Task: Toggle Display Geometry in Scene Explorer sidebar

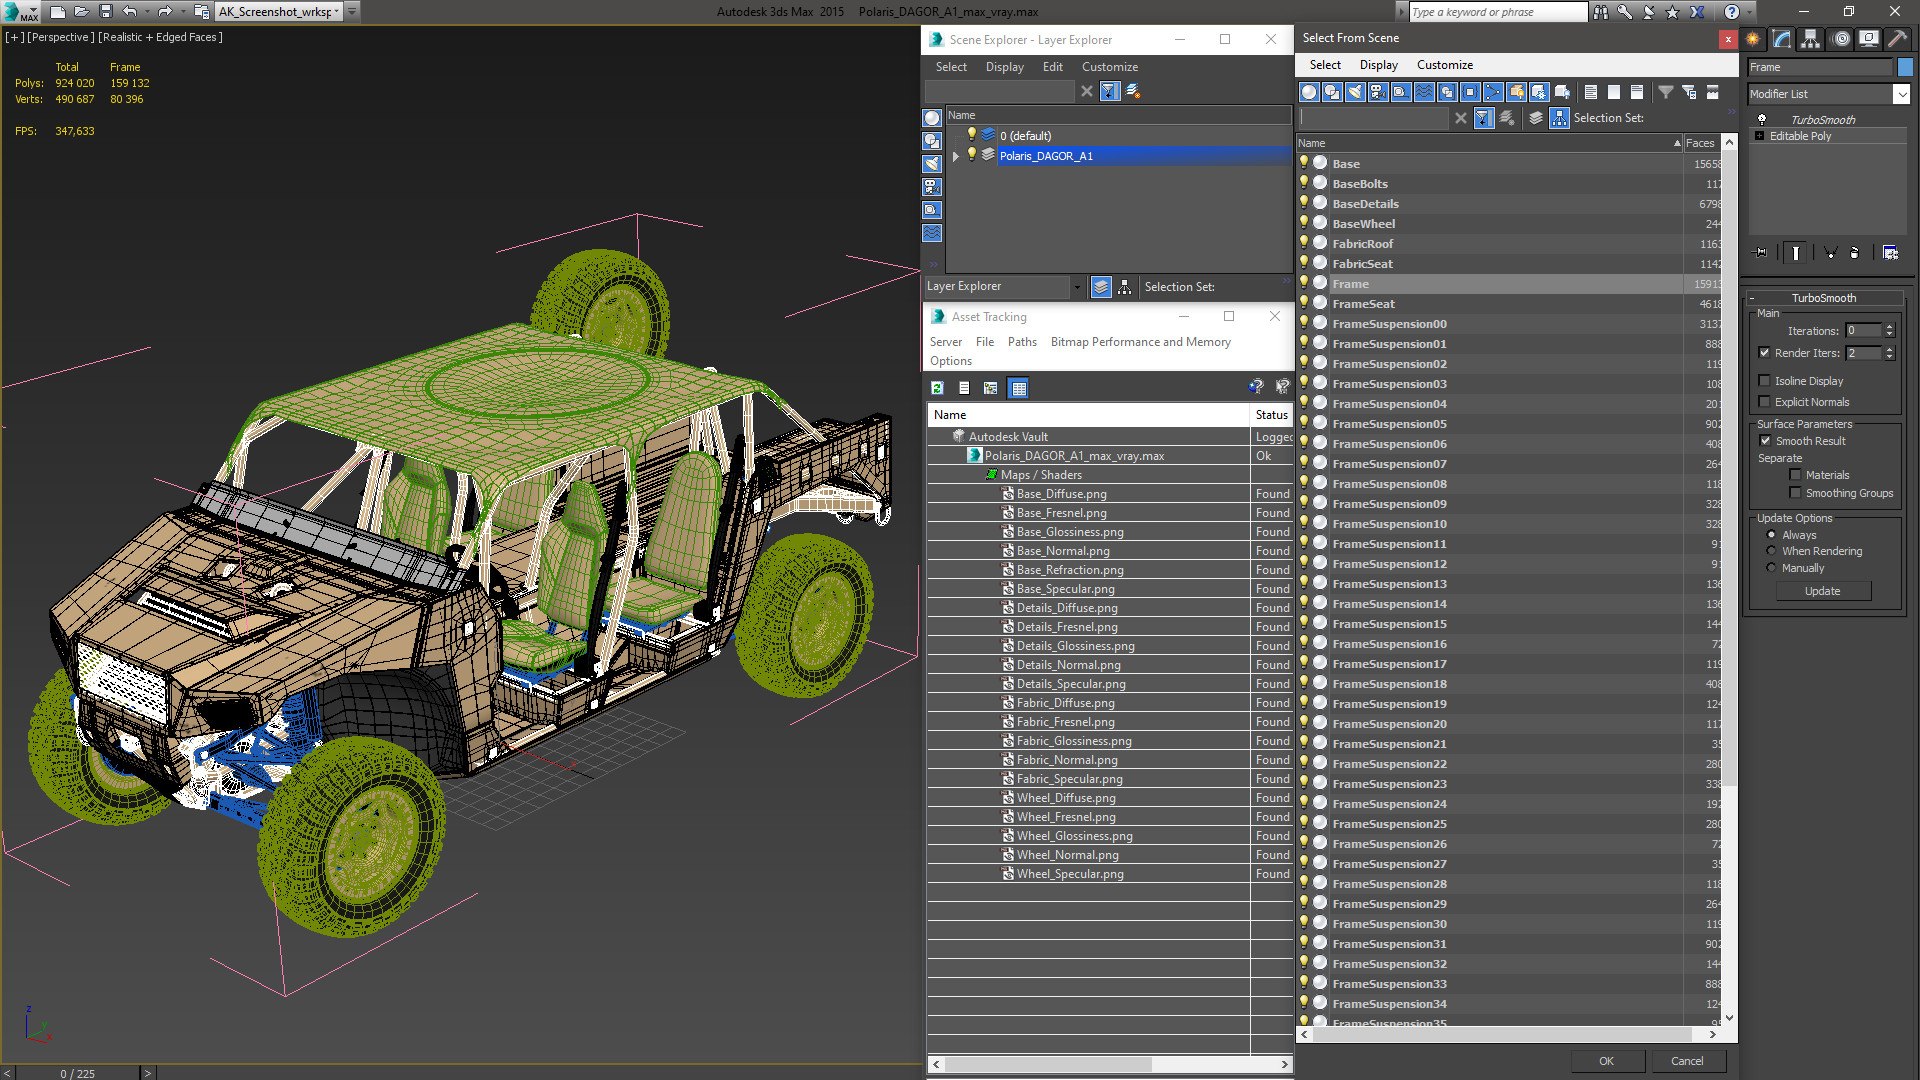Action: 932,118
